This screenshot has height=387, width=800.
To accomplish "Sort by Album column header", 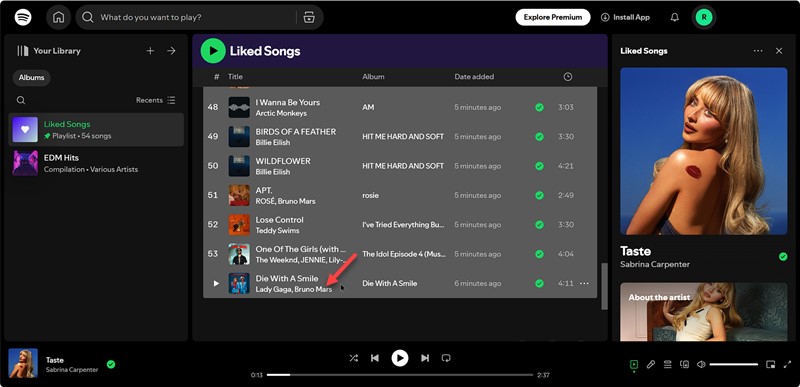I will pos(373,76).
